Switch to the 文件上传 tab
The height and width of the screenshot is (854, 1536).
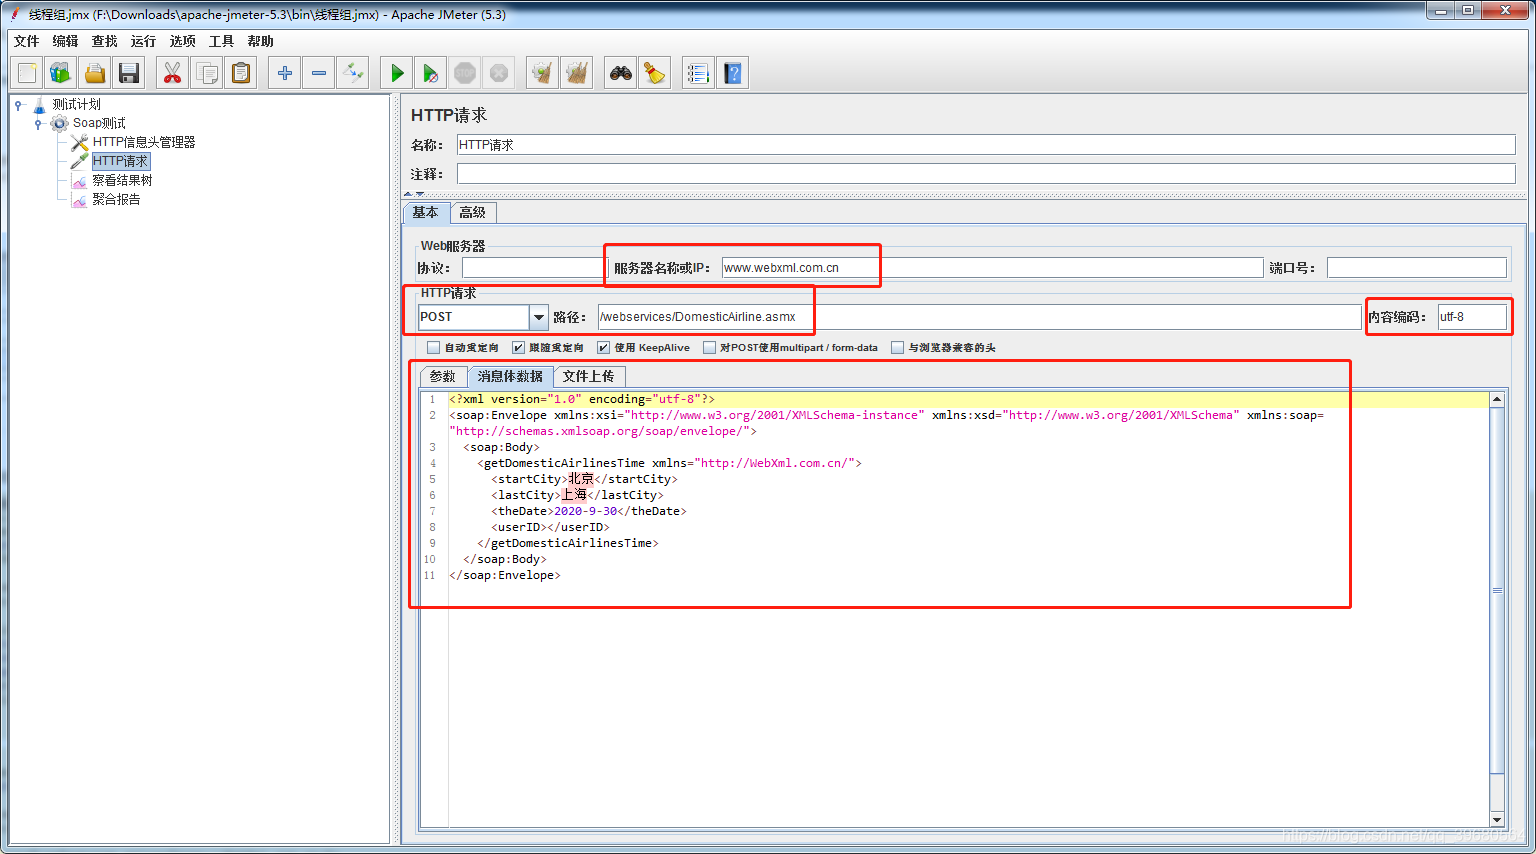tap(589, 376)
